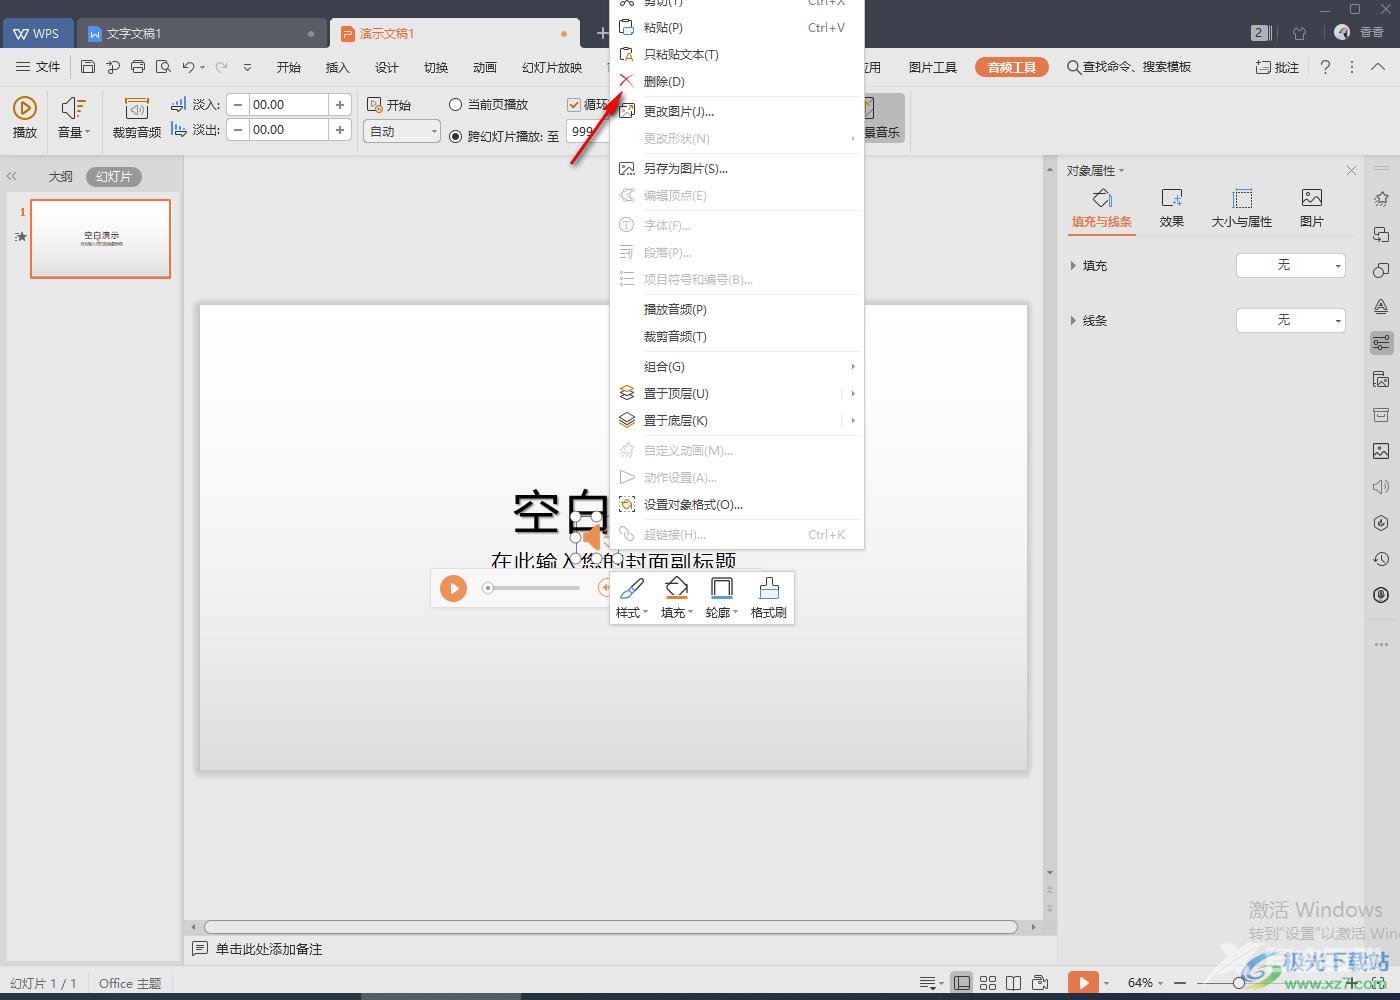Click the zoom slider knob in status bar
This screenshot has width=1400, height=1000.
point(1238,983)
